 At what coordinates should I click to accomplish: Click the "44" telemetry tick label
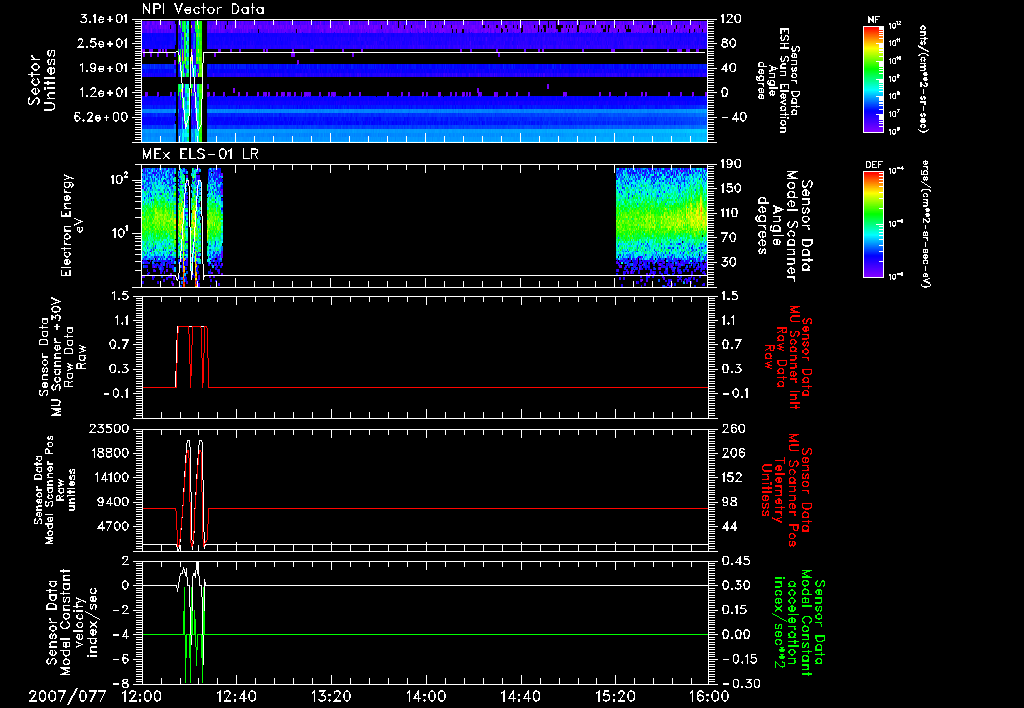point(728,526)
